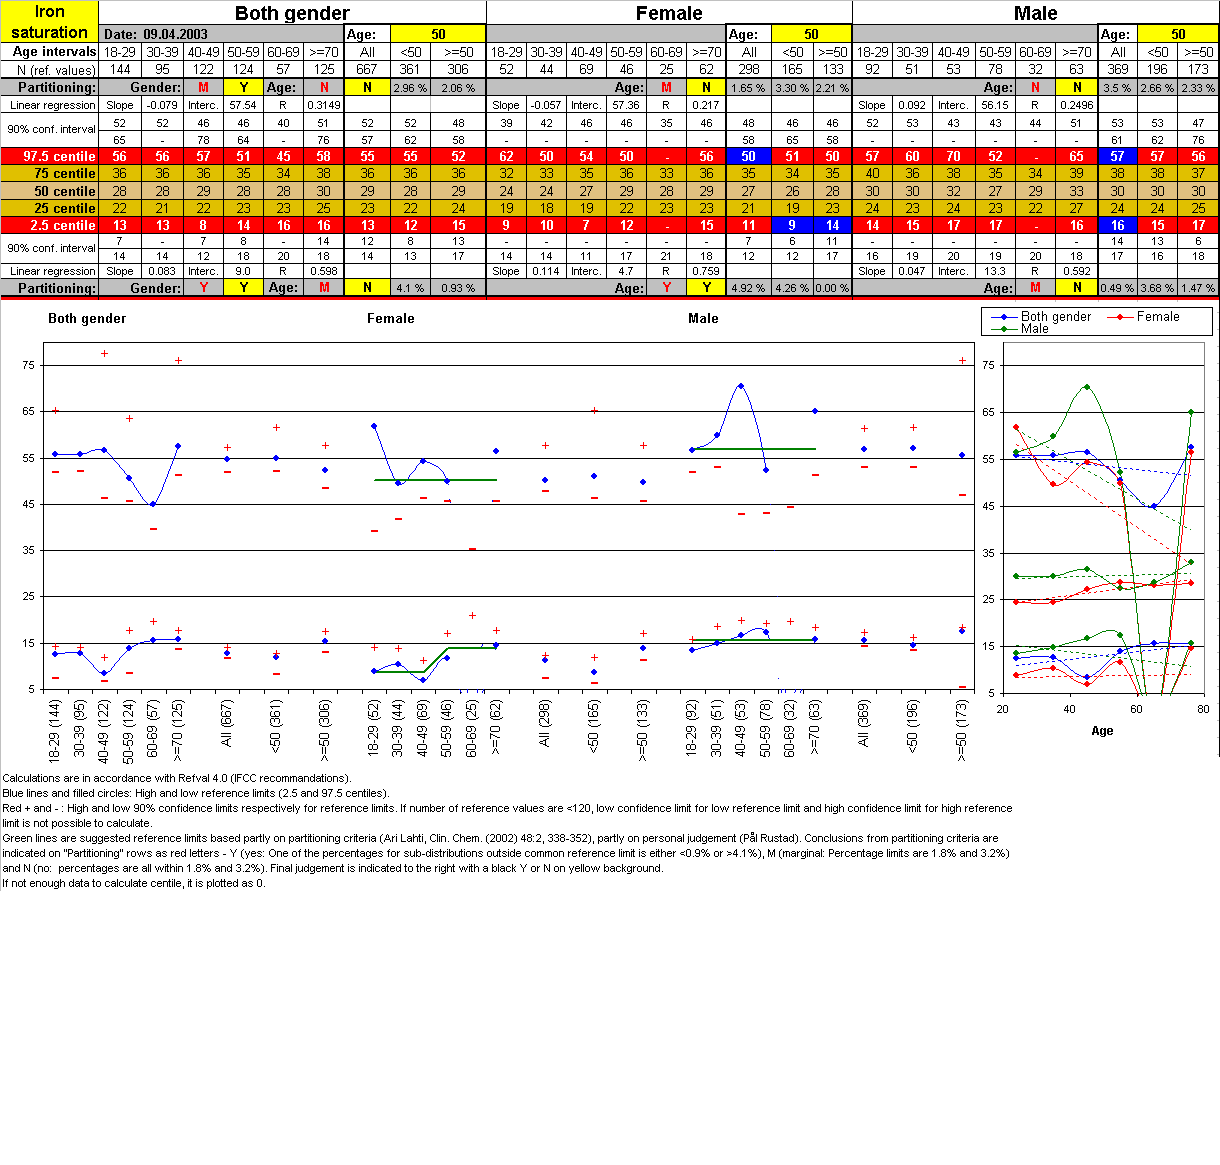Click the Male legend entry

1020,328
